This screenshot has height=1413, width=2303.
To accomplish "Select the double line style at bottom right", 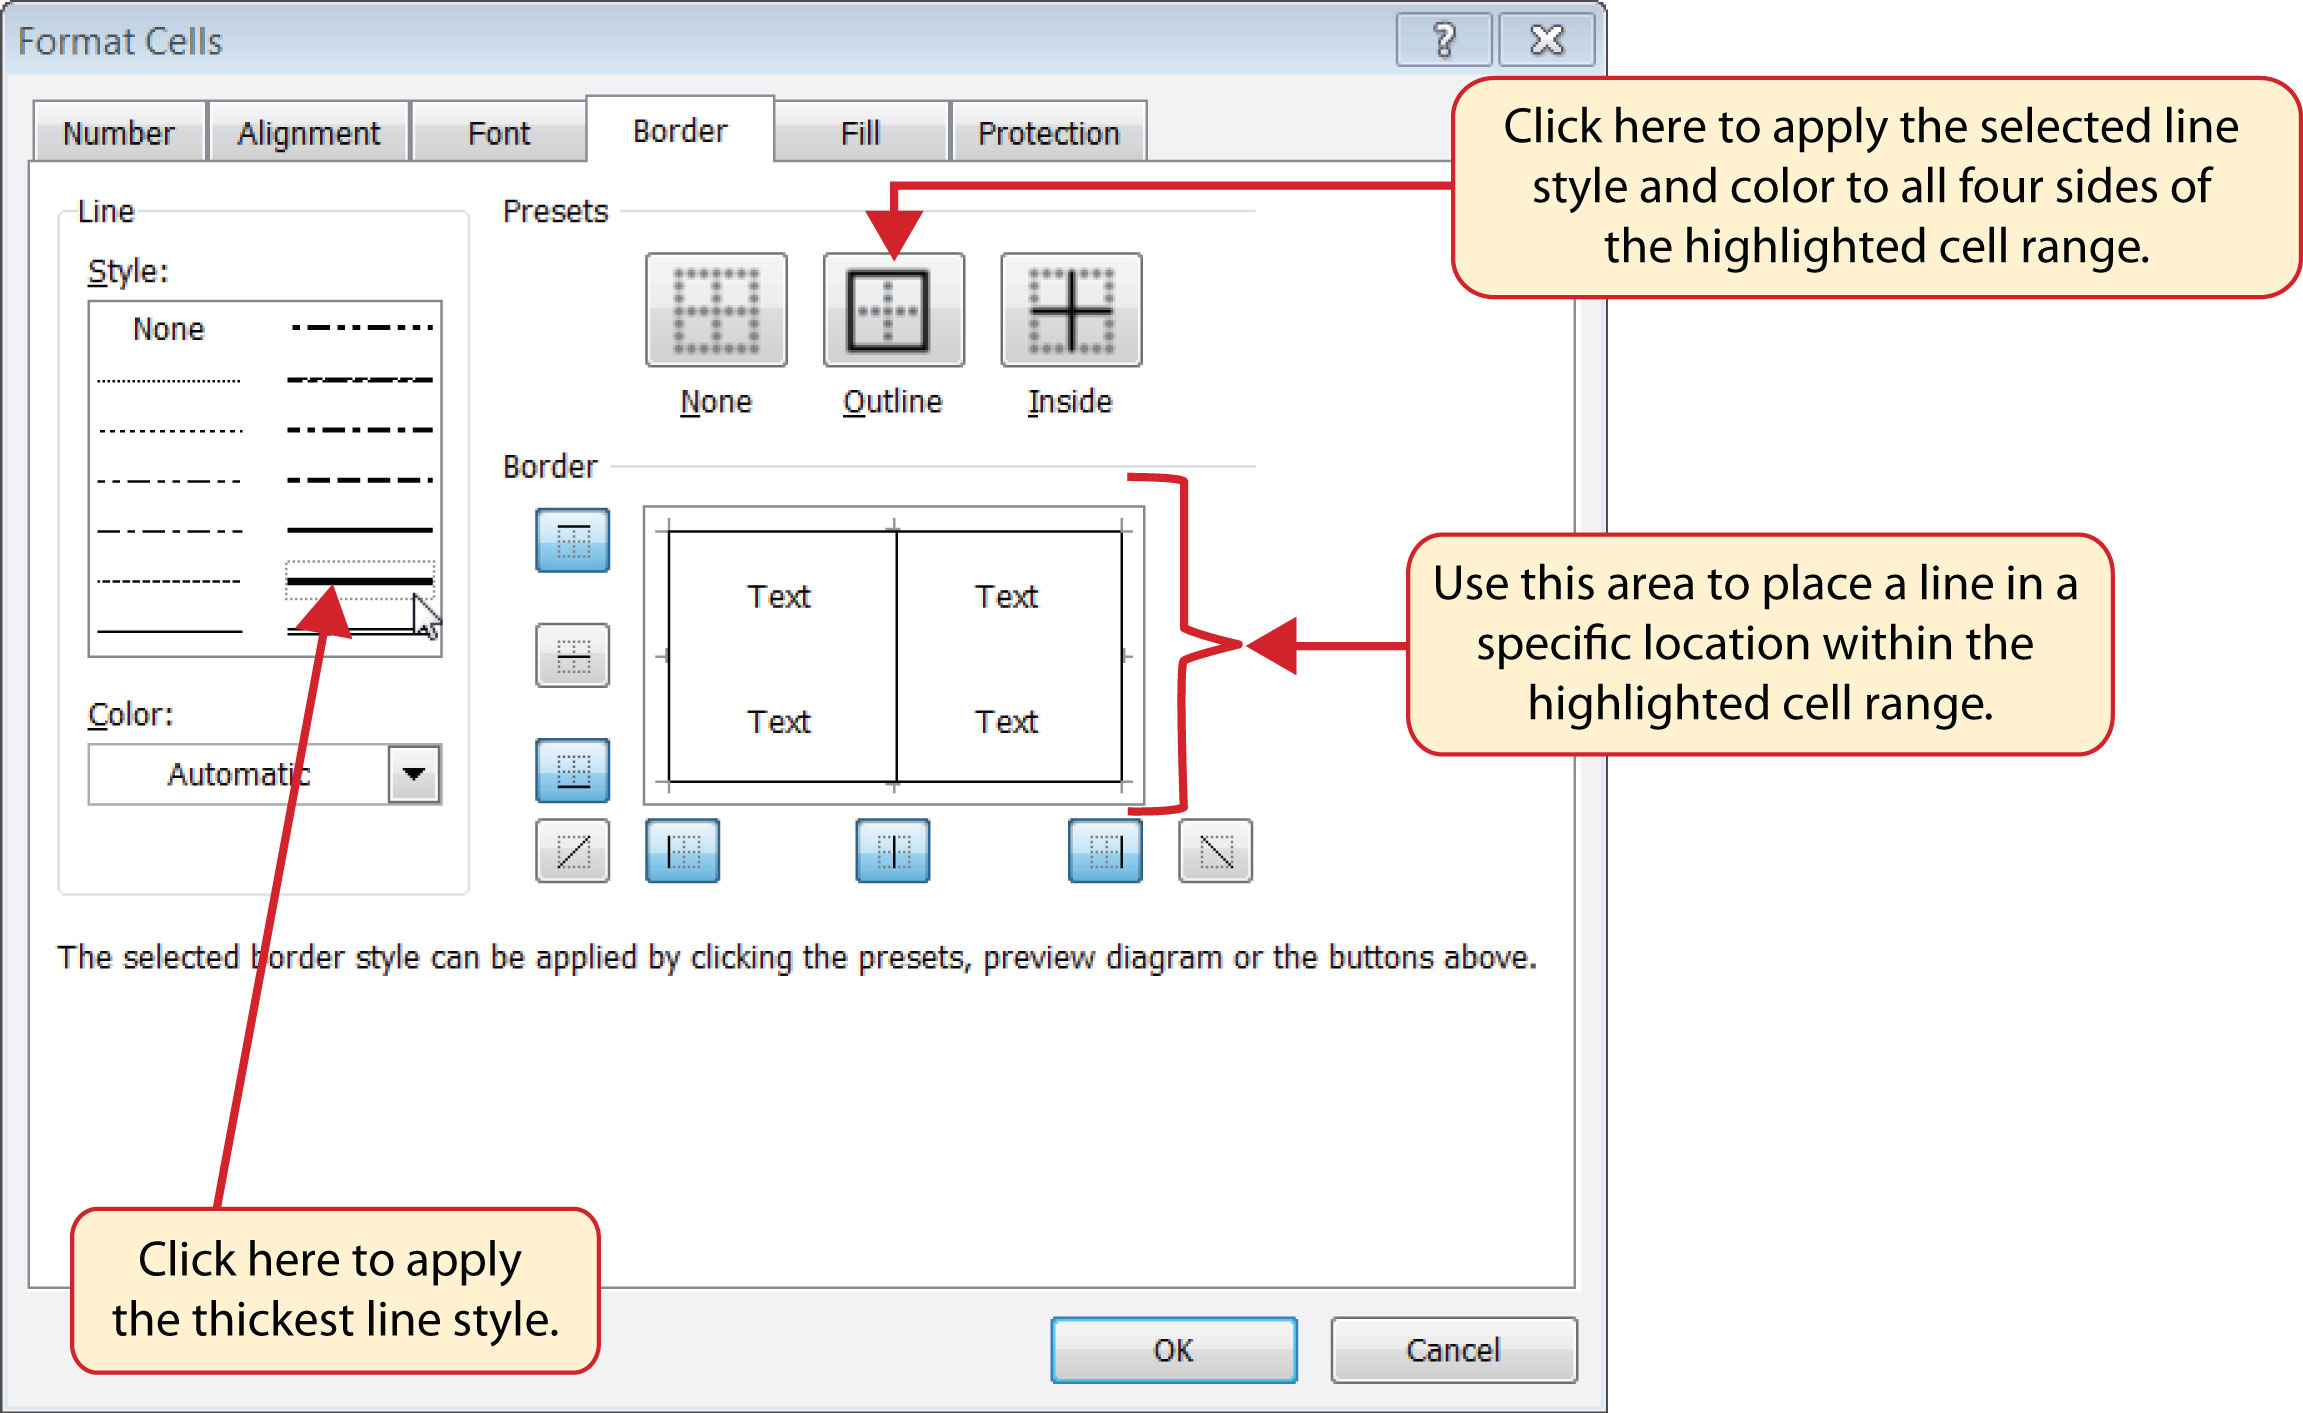I will (x=360, y=630).
